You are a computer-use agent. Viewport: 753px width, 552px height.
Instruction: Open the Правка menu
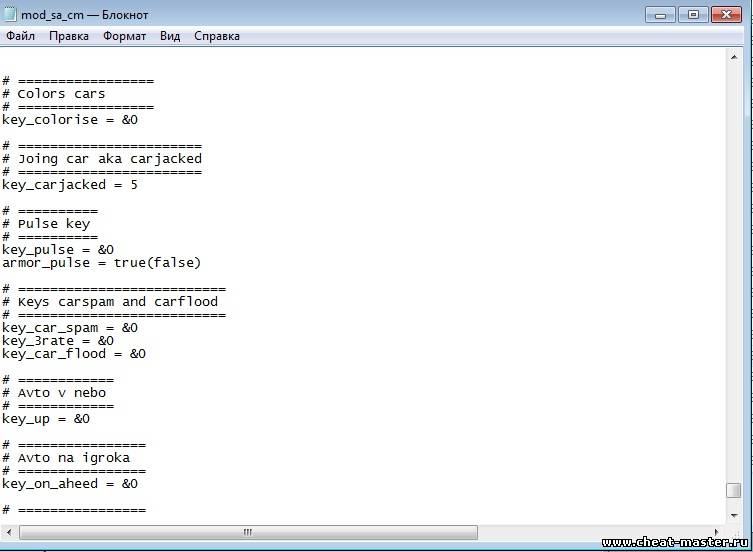coord(68,36)
